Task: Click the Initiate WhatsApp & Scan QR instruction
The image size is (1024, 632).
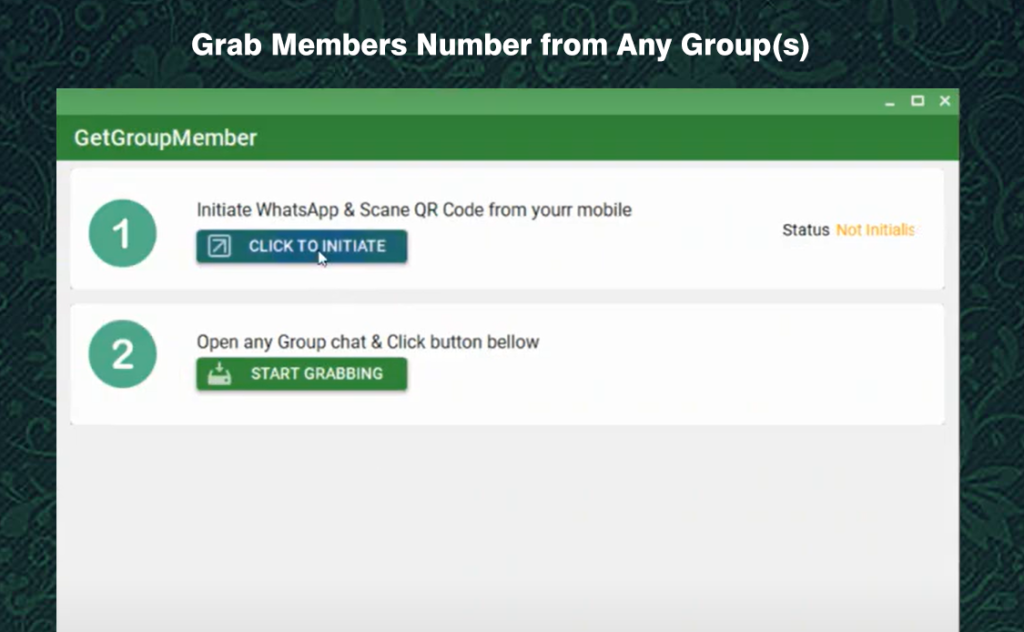Action: pos(414,210)
